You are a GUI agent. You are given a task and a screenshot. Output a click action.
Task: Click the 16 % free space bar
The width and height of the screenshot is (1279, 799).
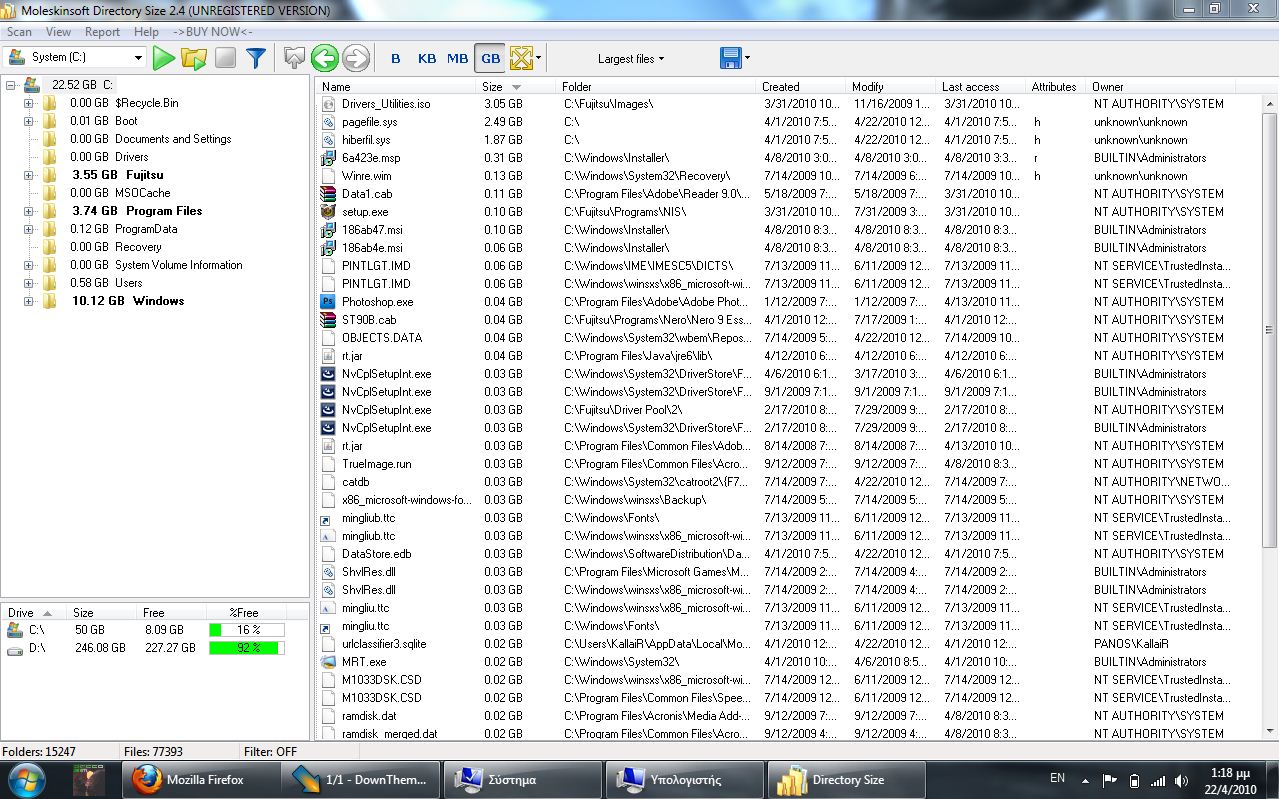tap(246, 630)
